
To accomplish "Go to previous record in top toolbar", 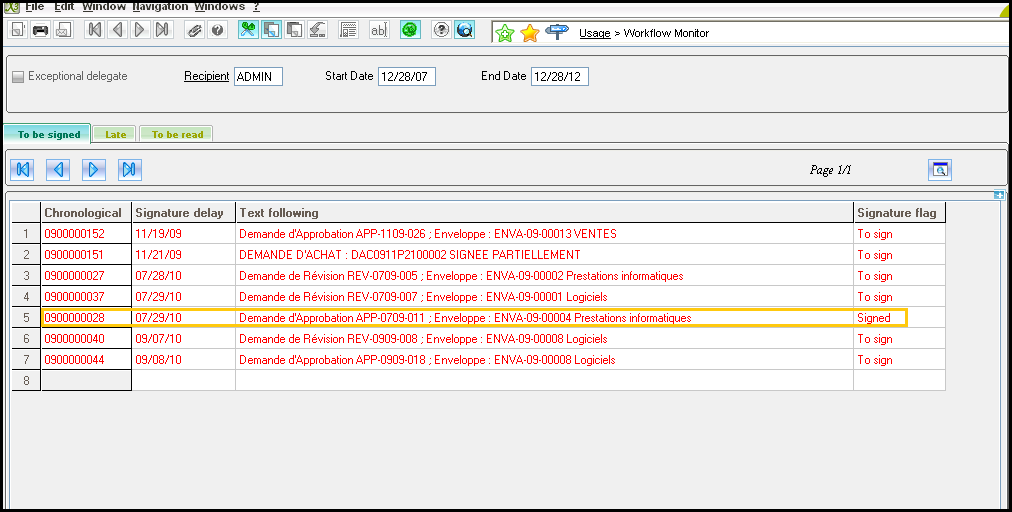I will click(x=117, y=30).
